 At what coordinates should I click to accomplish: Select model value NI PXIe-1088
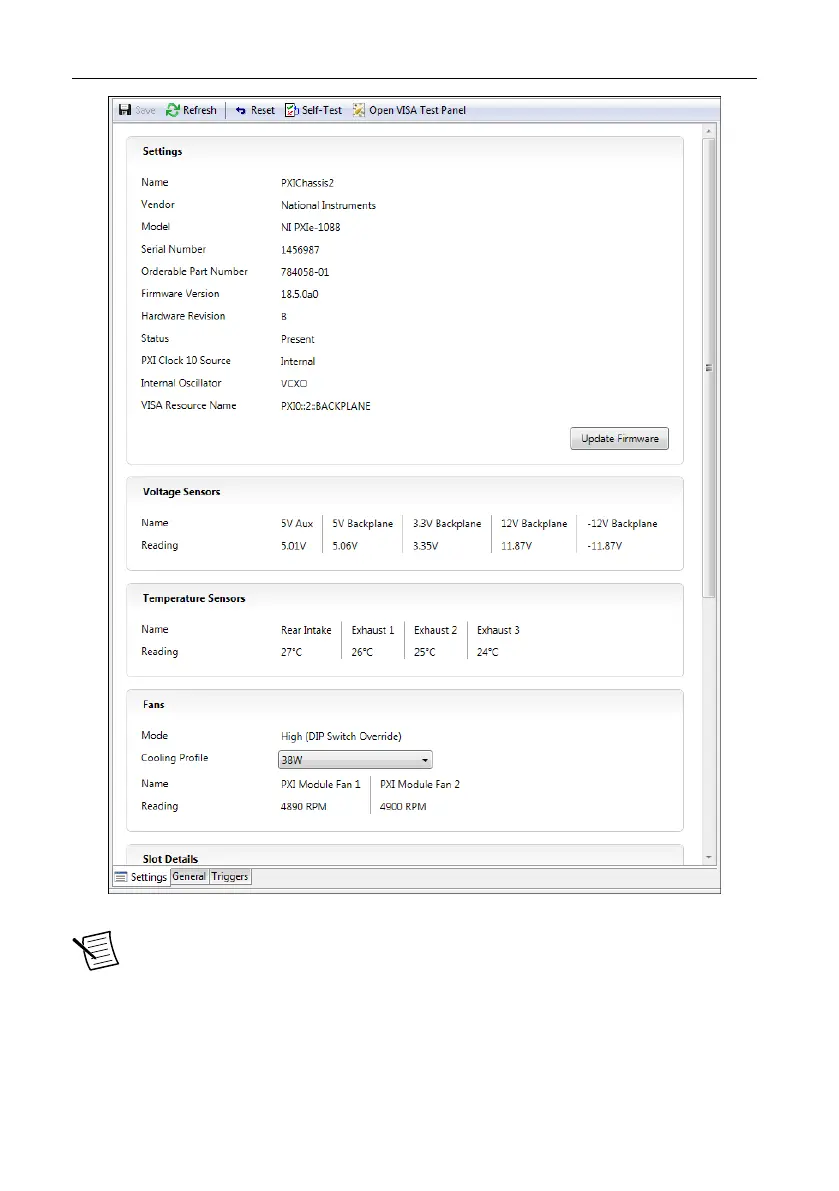click(x=311, y=227)
